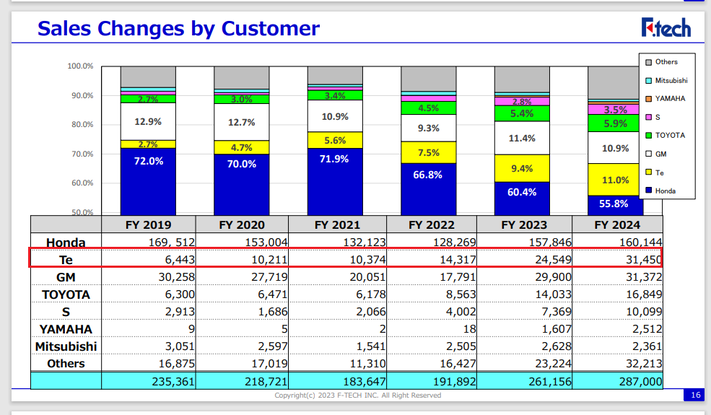Click the TOYOTA green legend swatch
This screenshot has width=711, height=415.
tap(648, 135)
